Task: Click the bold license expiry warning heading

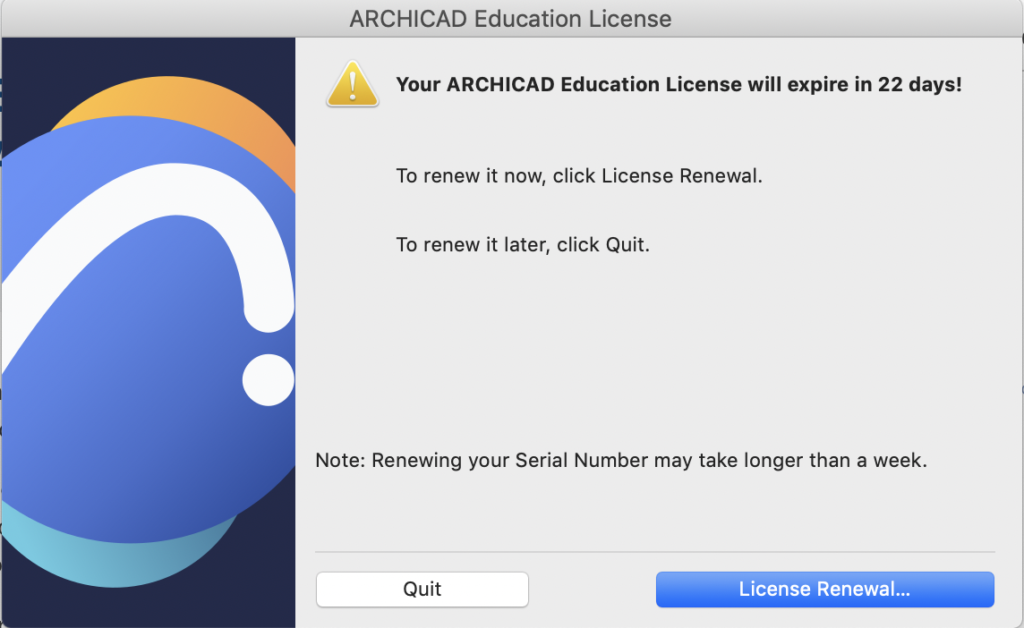Action: pos(678,85)
